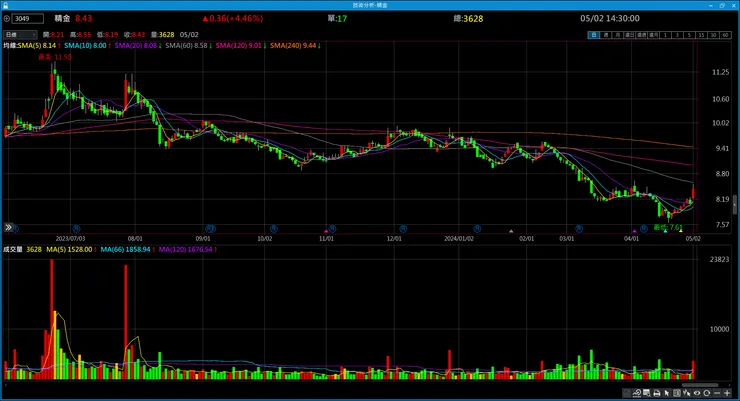Click the SMA(60) 8.58 moving average label
Image resolution: width=740 pixels, height=401 pixels.
point(186,46)
